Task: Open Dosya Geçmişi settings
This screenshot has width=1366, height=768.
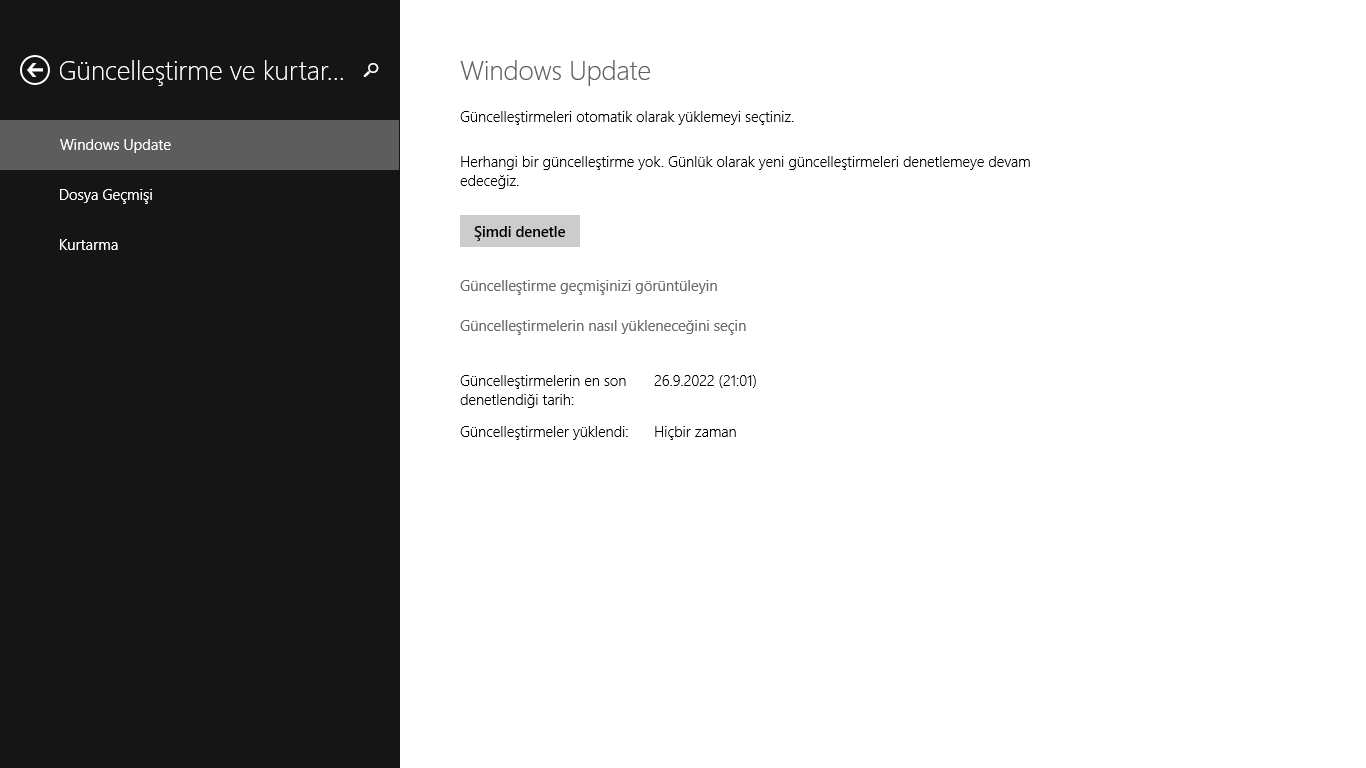Action: (200, 195)
